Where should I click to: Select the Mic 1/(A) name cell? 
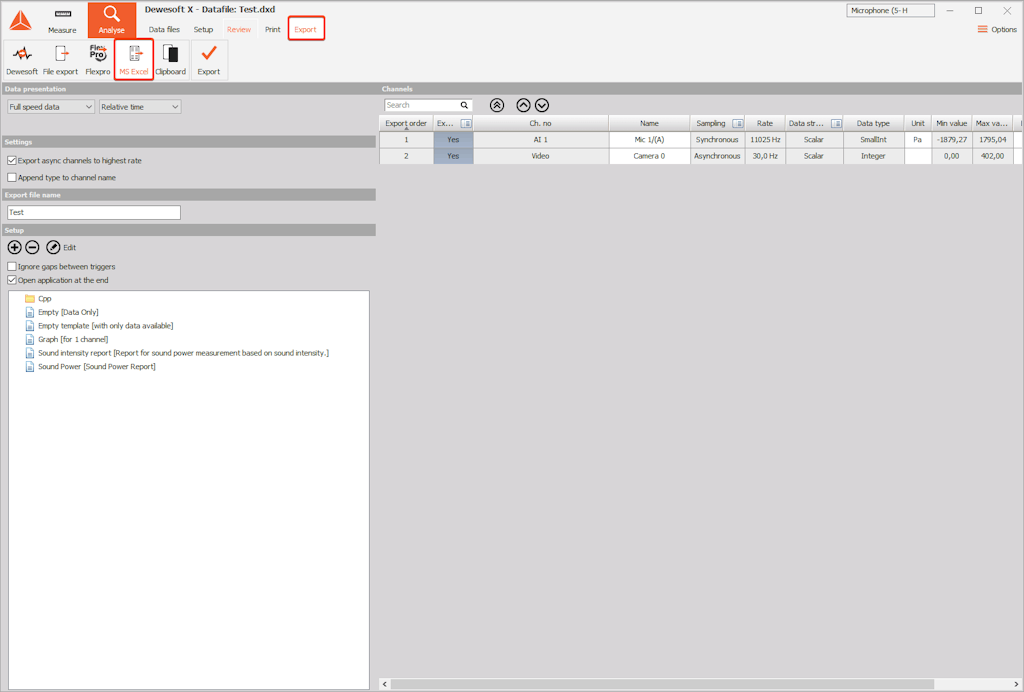tap(649, 140)
